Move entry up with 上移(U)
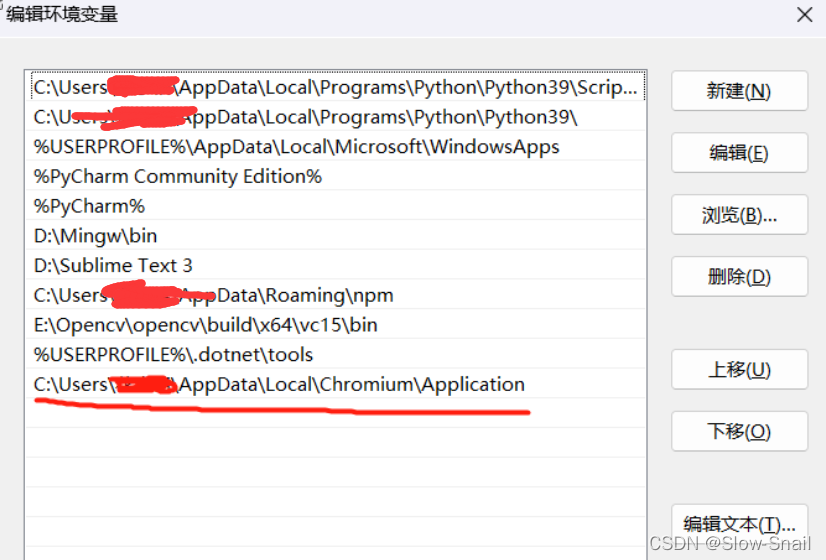Screen dimensions: 826x560 [739, 369]
